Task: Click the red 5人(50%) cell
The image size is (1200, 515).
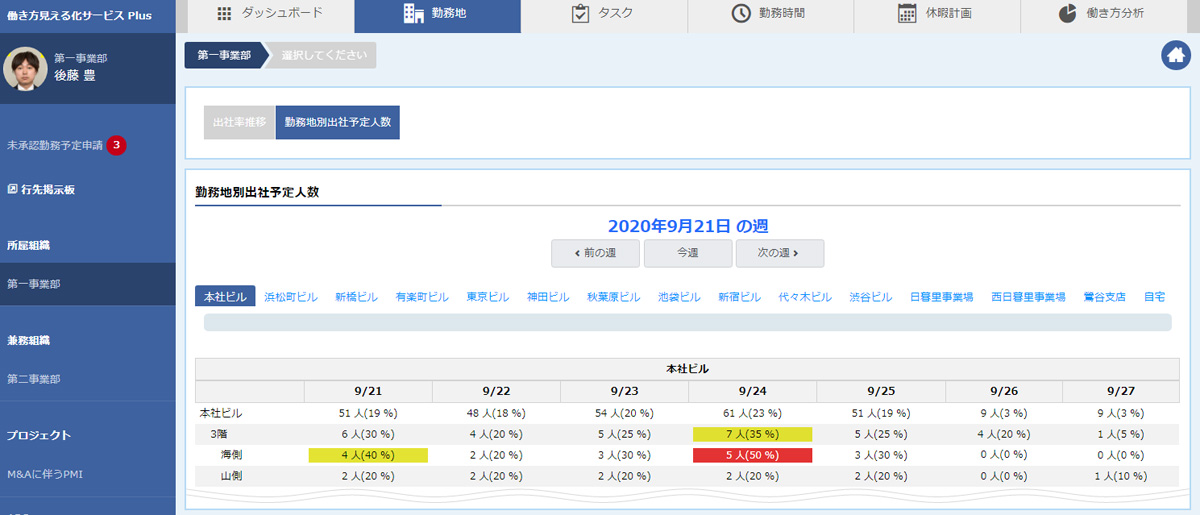Action: point(752,455)
